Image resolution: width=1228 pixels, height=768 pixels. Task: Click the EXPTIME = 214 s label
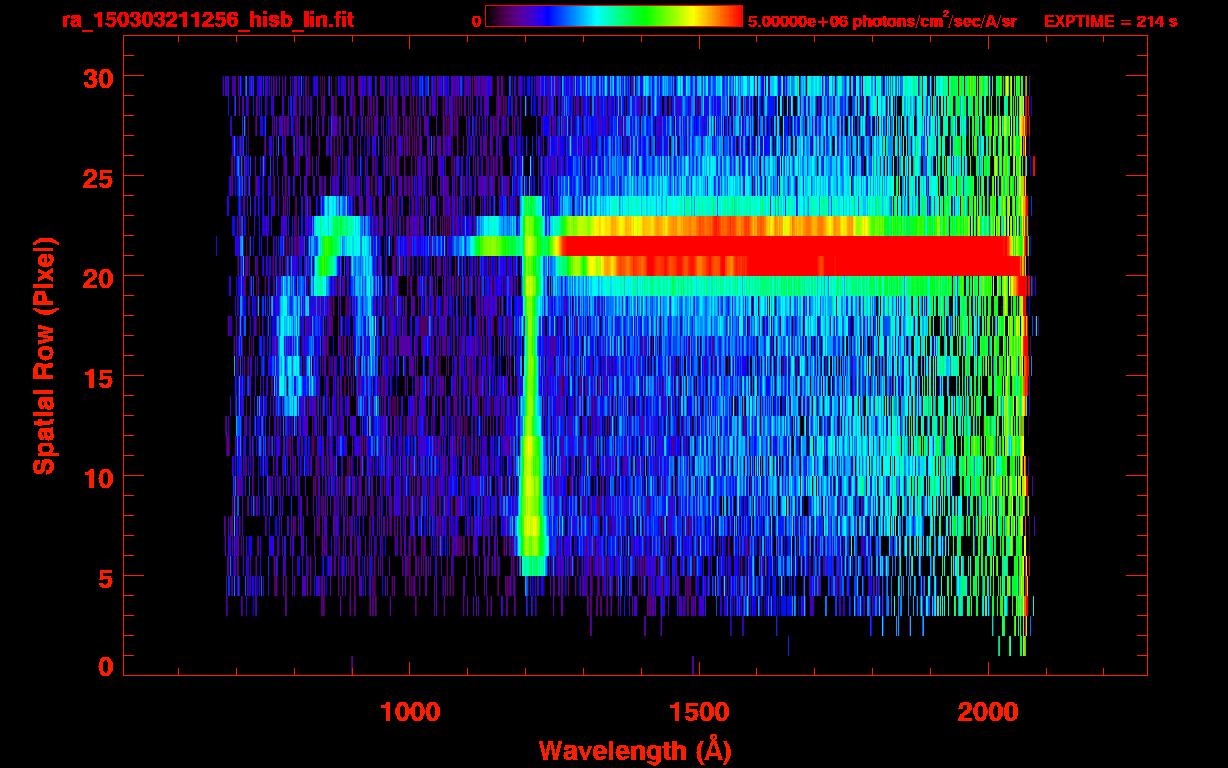tap(1110, 20)
